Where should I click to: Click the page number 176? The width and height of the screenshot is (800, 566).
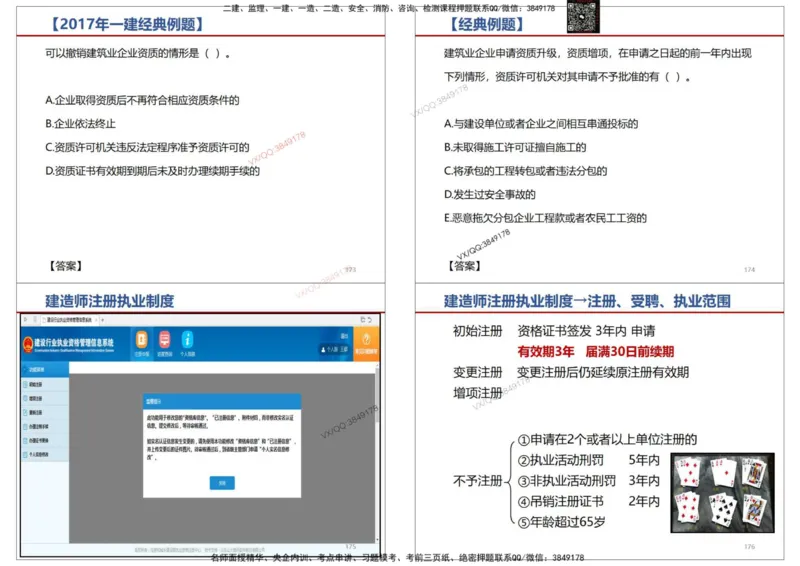point(749,547)
